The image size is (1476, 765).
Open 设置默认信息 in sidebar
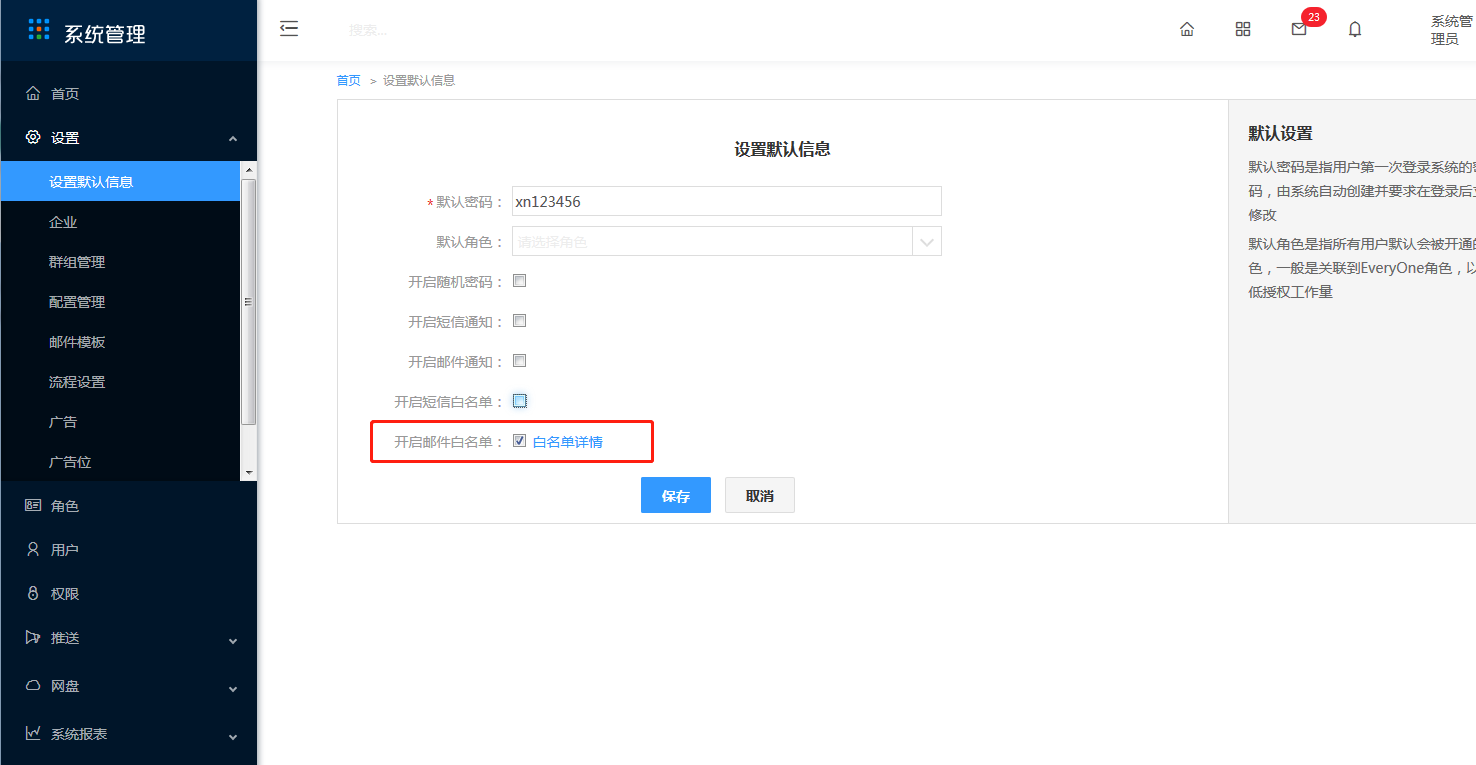click(120, 181)
